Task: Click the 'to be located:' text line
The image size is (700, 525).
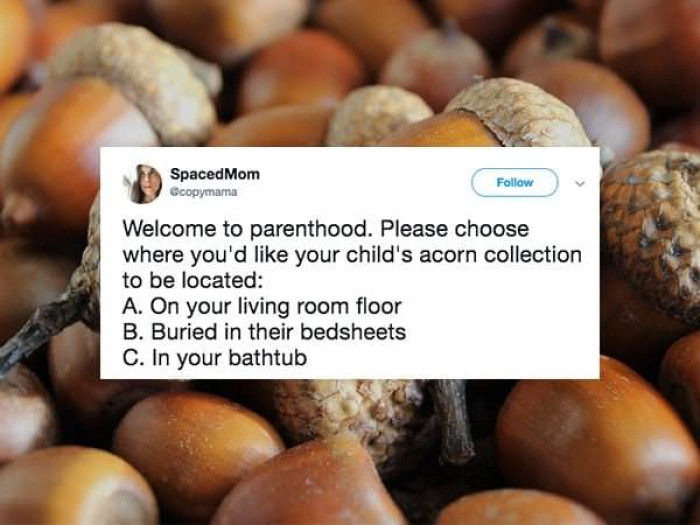Action: click(x=191, y=280)
